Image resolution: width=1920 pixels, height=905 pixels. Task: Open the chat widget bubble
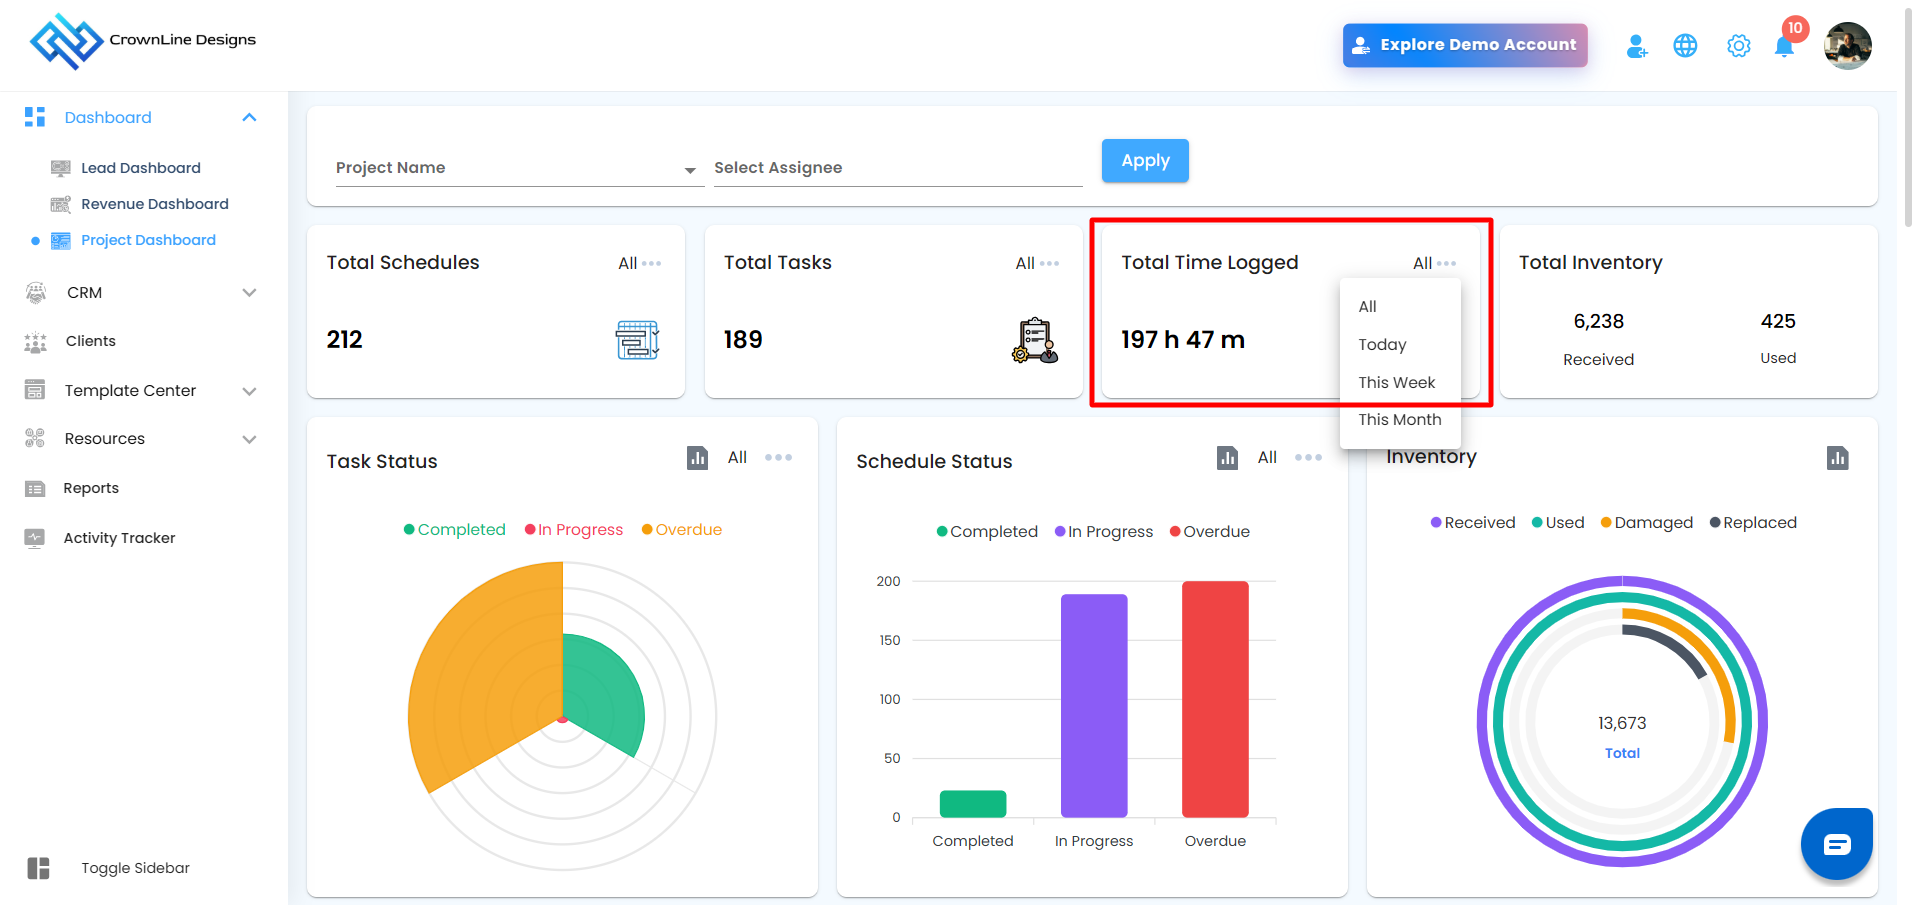tap(1836, 844)
